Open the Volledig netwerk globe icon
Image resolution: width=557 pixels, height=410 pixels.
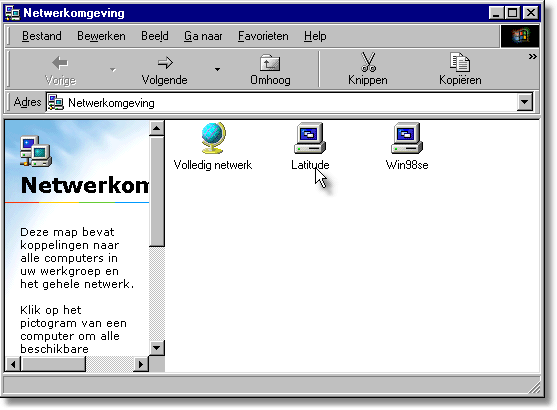213,138
